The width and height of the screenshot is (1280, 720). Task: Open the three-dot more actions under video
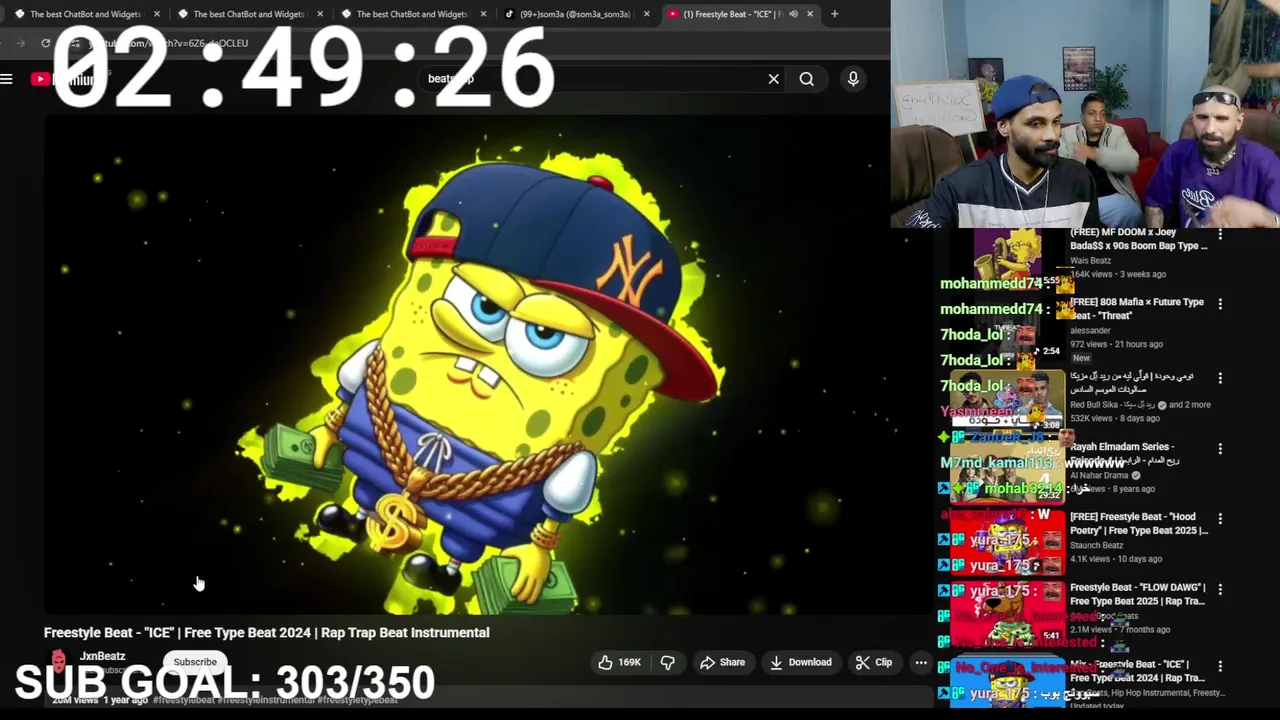click(921, 662)
